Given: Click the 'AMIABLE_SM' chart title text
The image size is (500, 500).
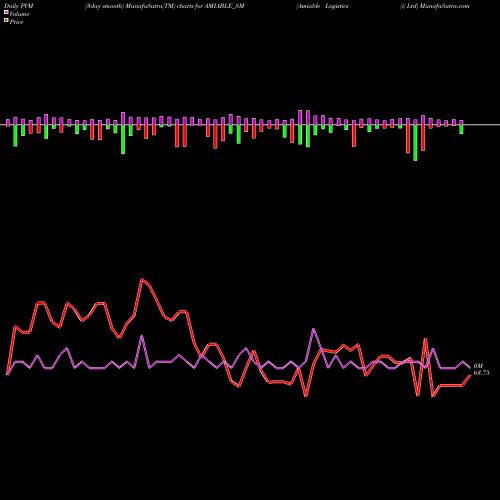Looking at the screenshot, I should click(224, 6).
